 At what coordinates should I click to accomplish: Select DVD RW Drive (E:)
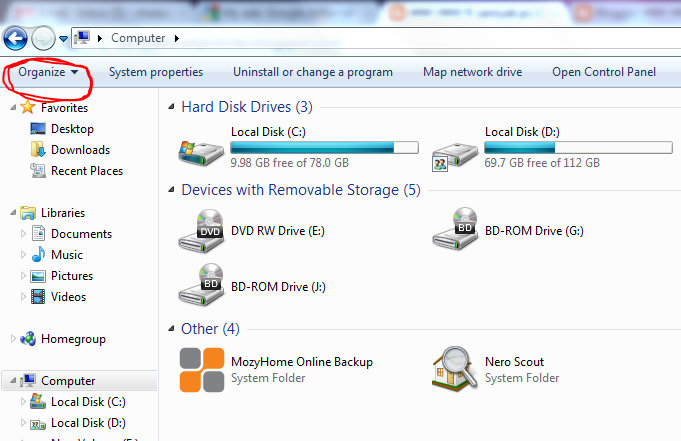(278, 231)
